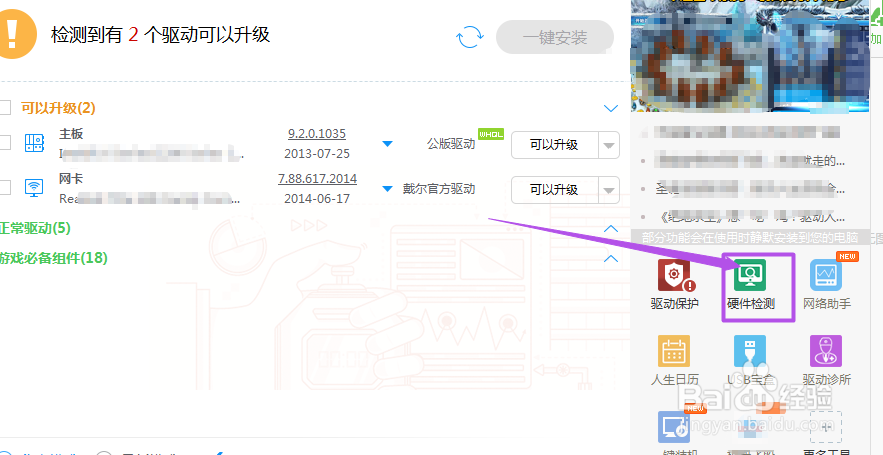The width and height of the screenshot is (883, 455).
Task: Open the USB宝盒 tool
Action: click(x=750, y=360)
